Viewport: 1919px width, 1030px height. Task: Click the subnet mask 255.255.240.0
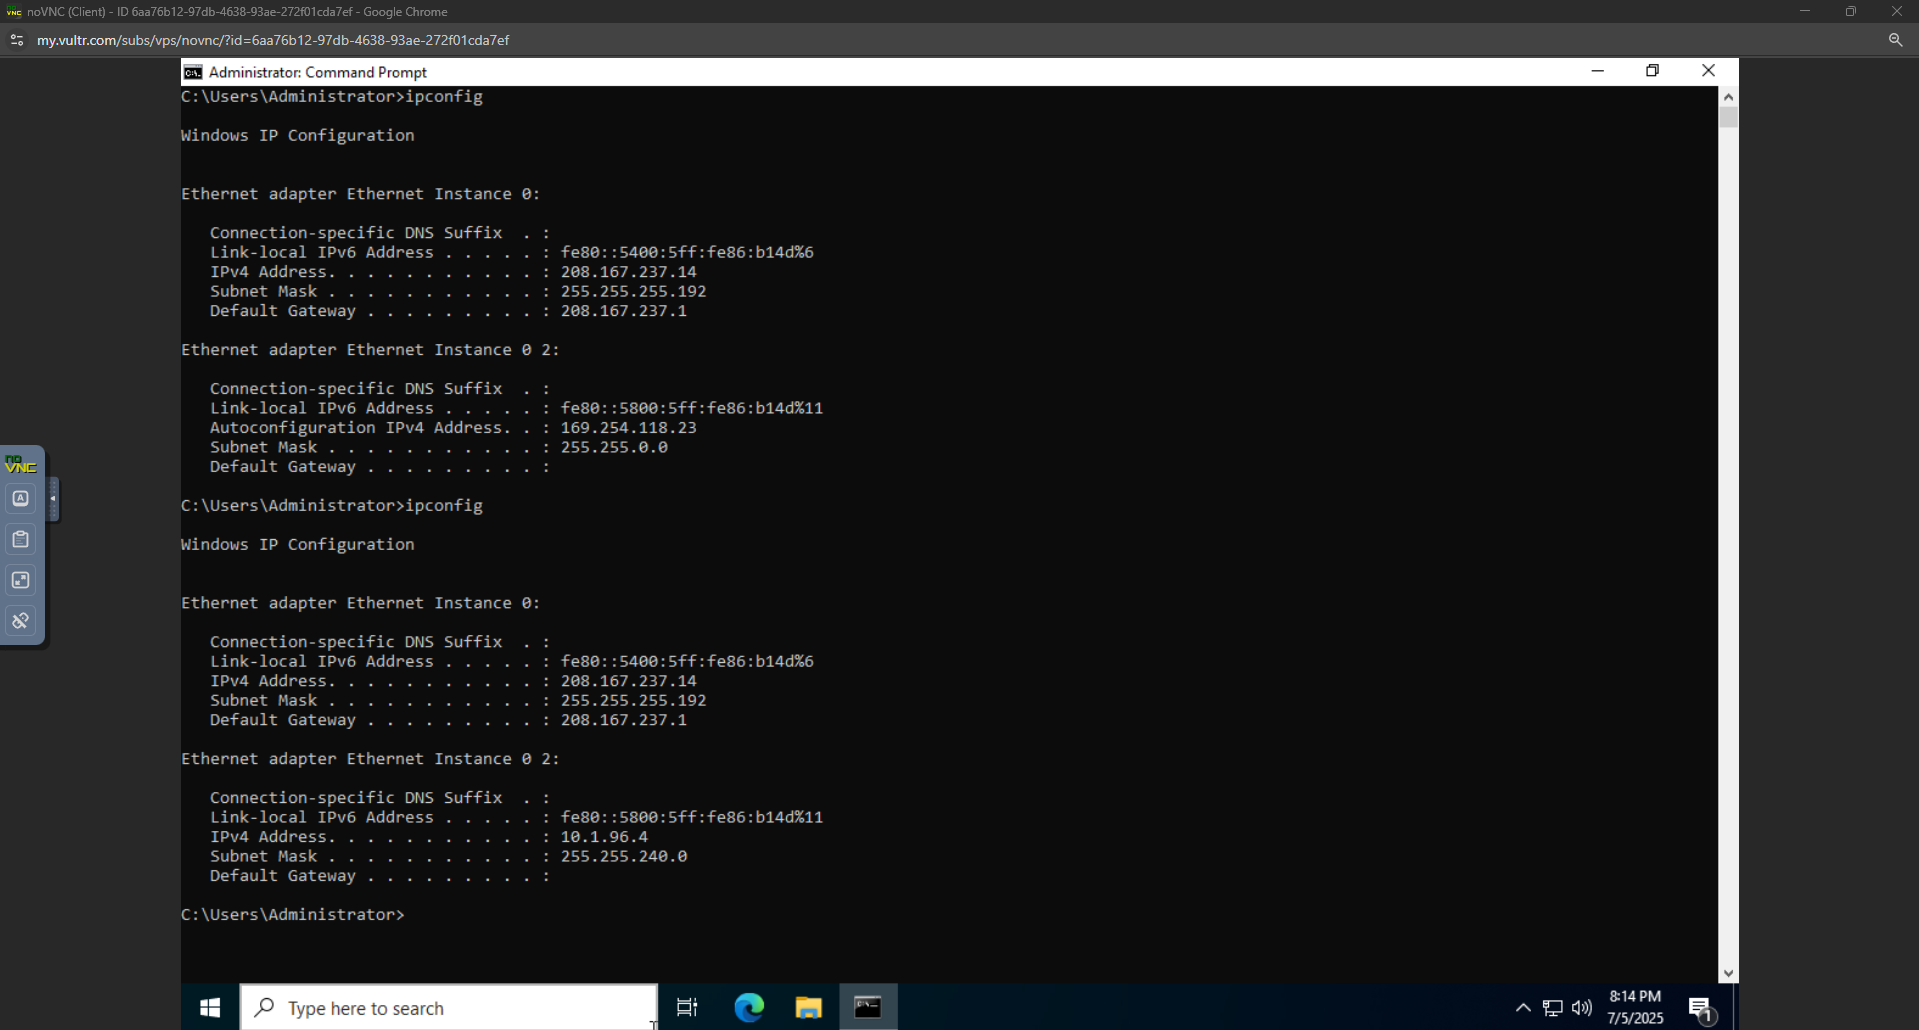pos(624,856)
